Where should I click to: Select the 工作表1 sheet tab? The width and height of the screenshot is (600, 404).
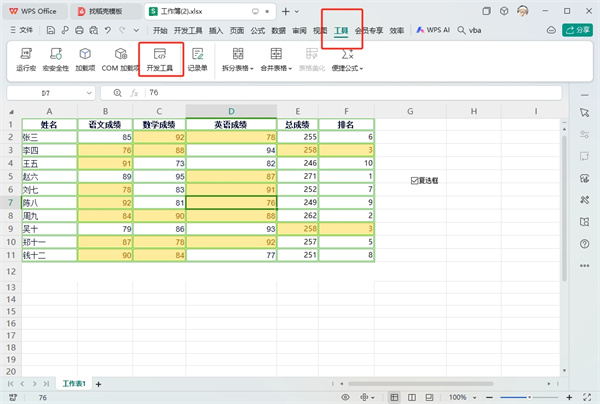75,383
